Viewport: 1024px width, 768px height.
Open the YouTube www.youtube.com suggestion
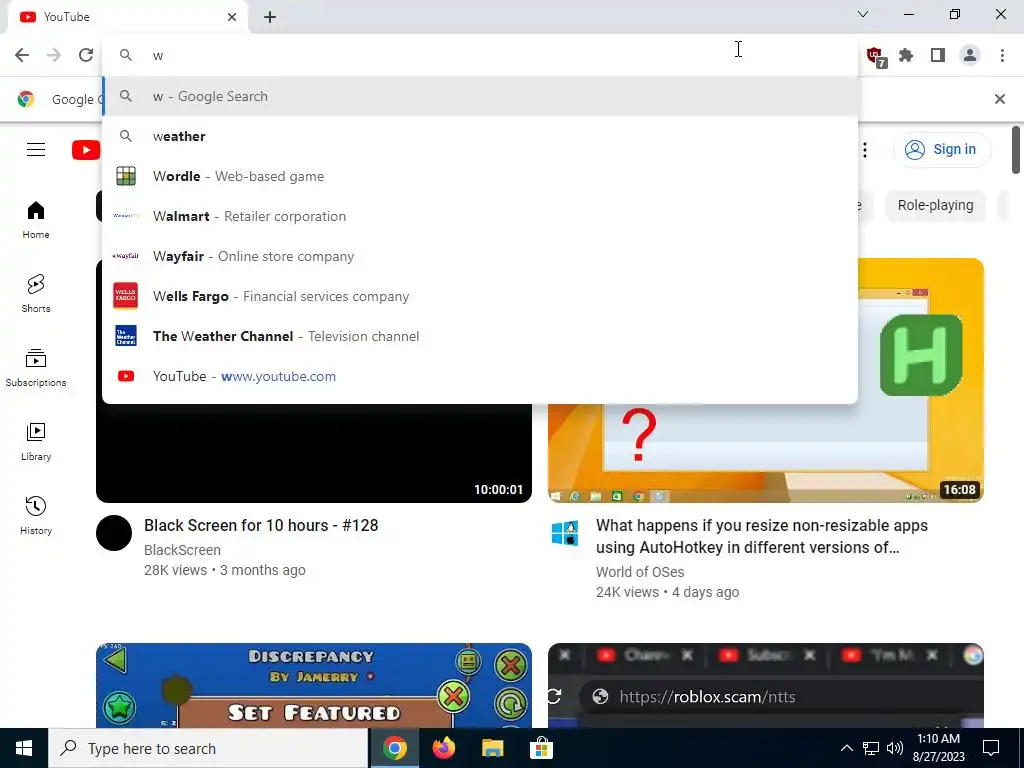pyautogui.click(x=480, y=376)
